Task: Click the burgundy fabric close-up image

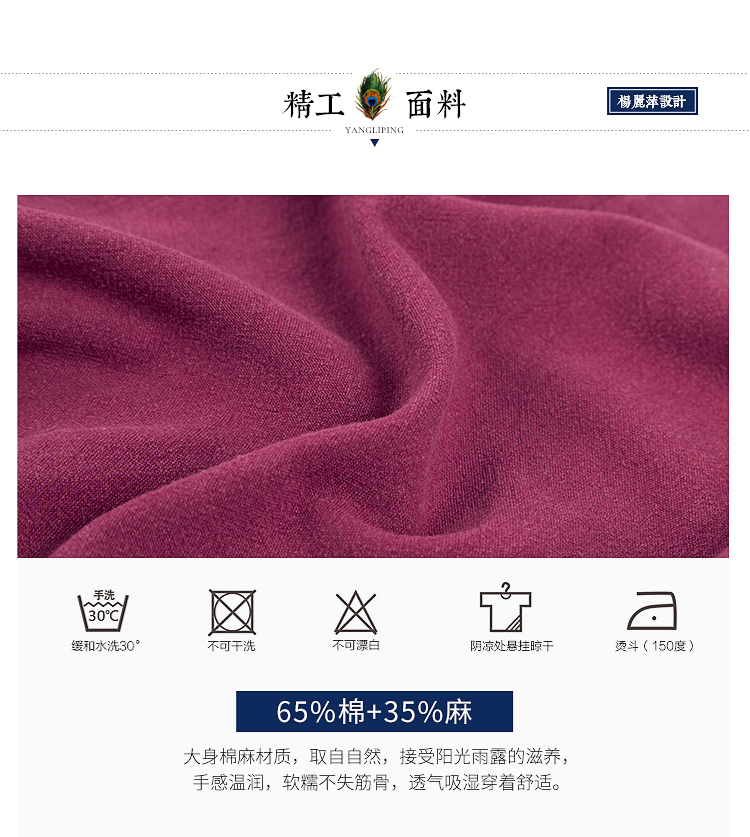Action: [x=373, y=376]
